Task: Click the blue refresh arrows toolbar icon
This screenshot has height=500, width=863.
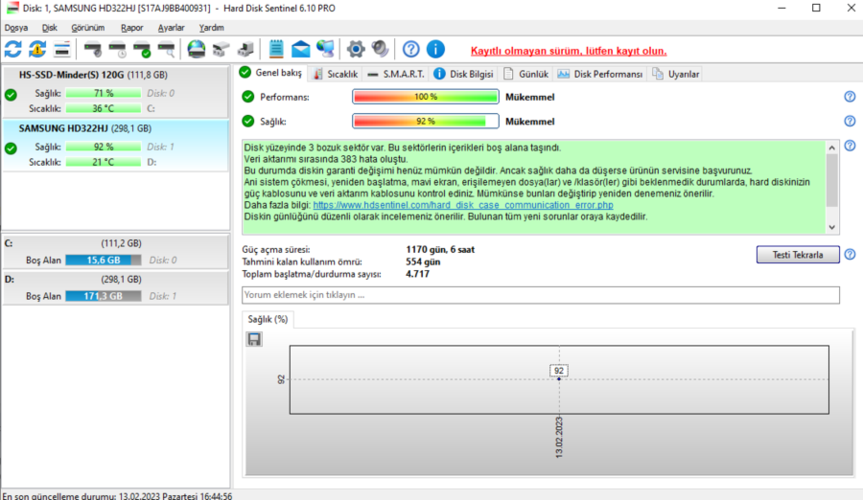Action: click(13, 50)
